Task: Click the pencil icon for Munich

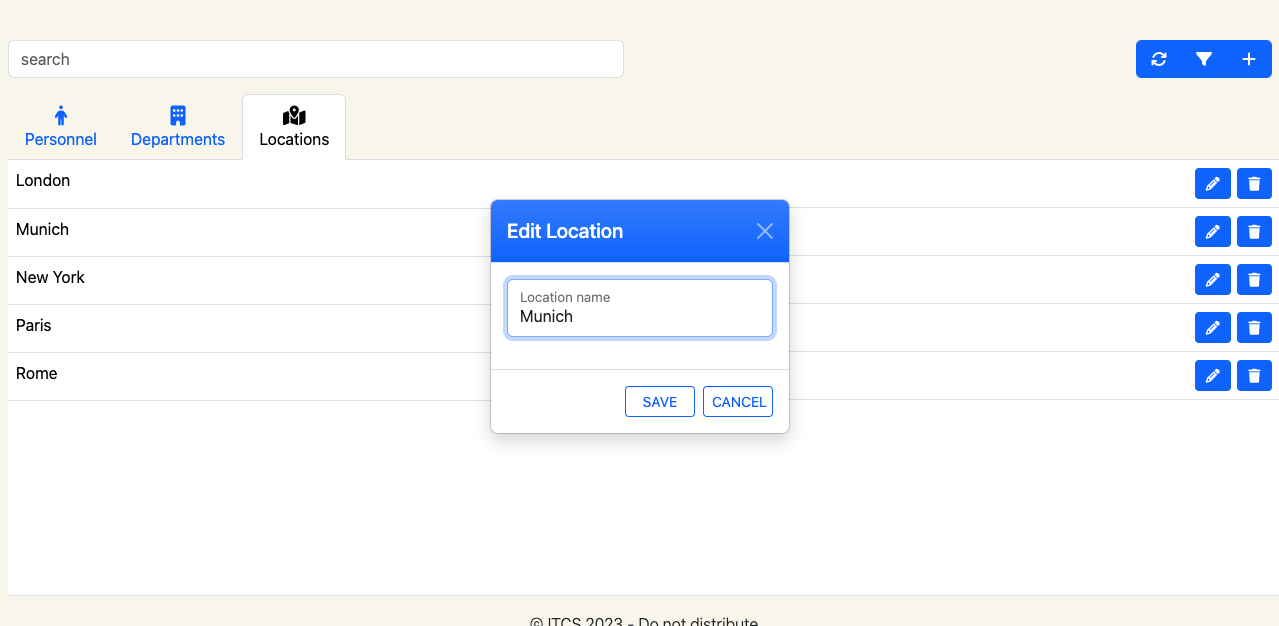Action: [1213, 232]
